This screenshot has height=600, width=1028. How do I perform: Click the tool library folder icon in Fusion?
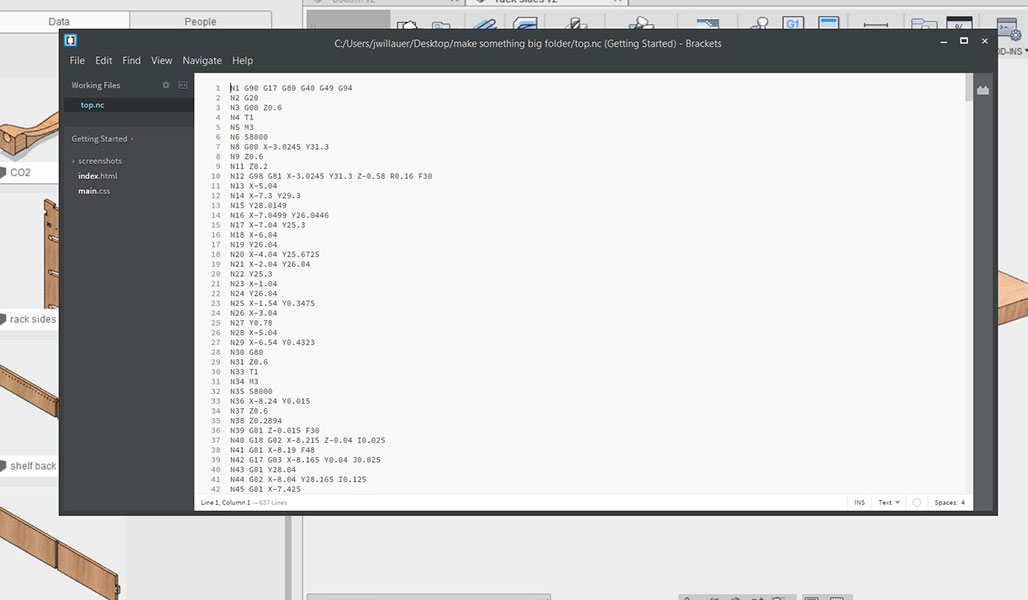924,24
